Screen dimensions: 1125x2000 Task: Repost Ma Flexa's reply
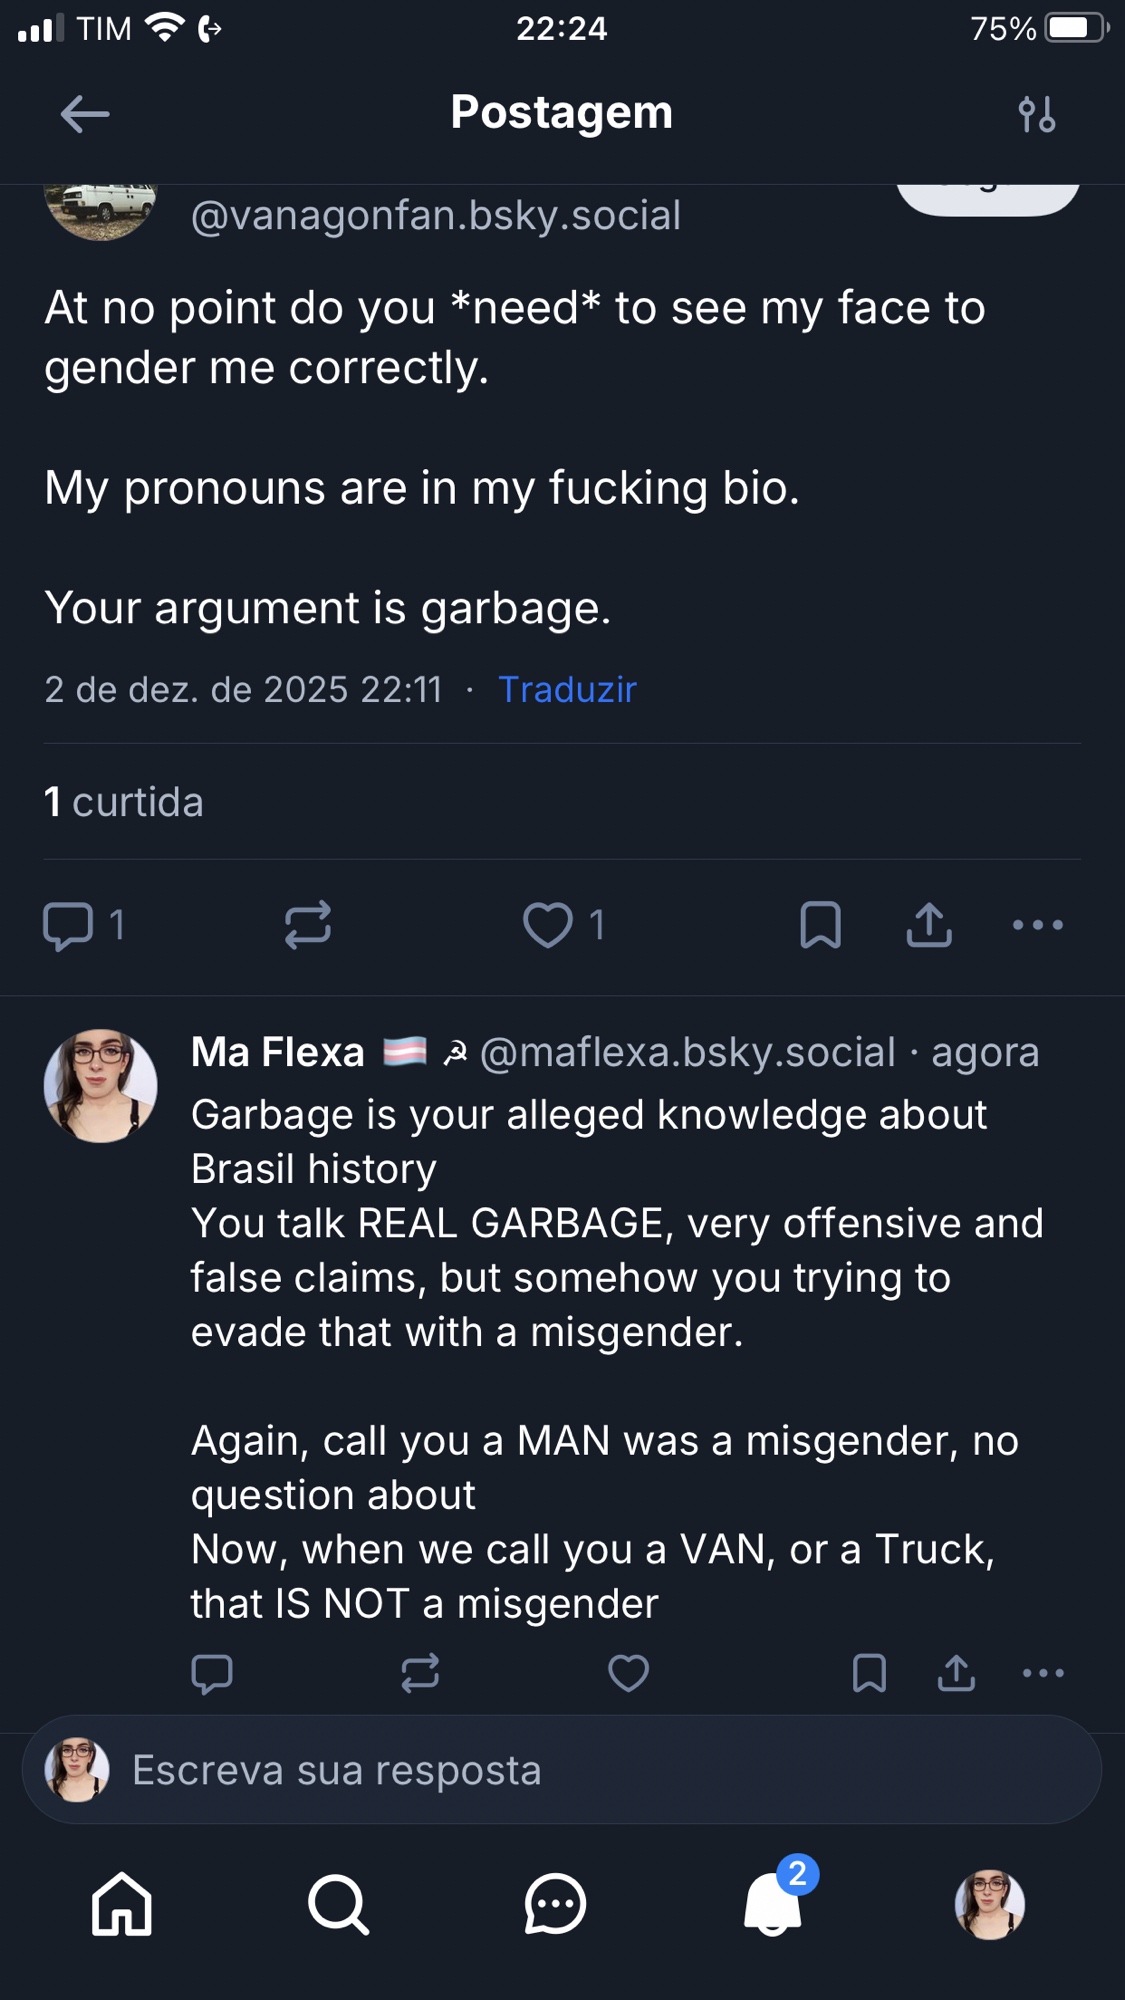[x=420, y=1673]
